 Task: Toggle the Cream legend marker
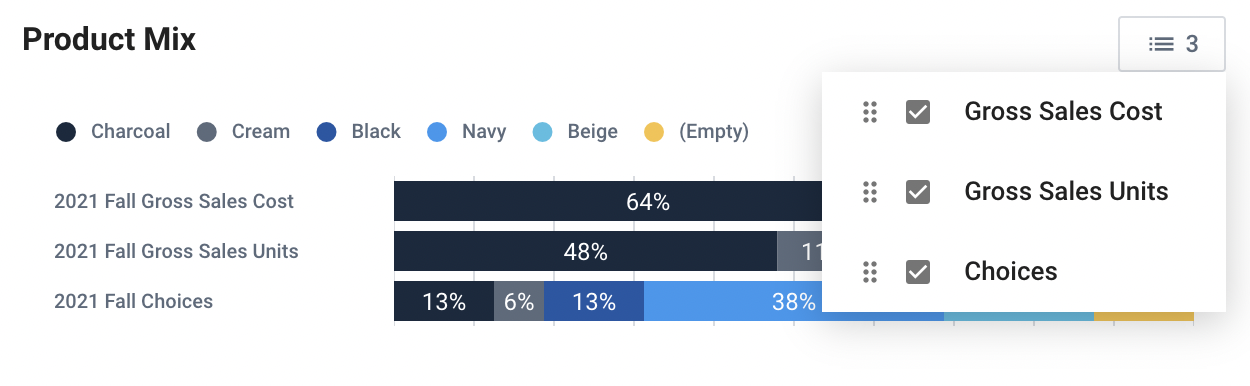[207, 132]
